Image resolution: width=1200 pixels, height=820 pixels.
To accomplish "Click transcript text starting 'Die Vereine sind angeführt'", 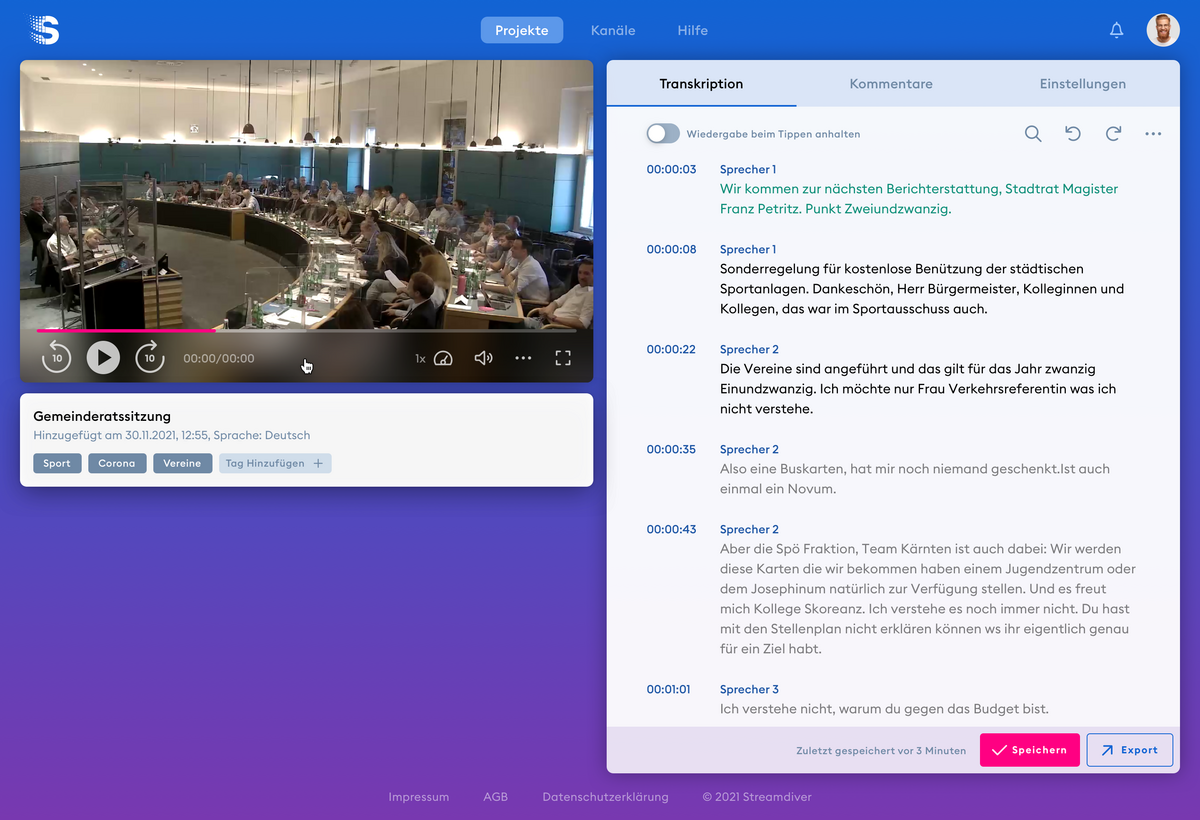I will pos(918,389).
